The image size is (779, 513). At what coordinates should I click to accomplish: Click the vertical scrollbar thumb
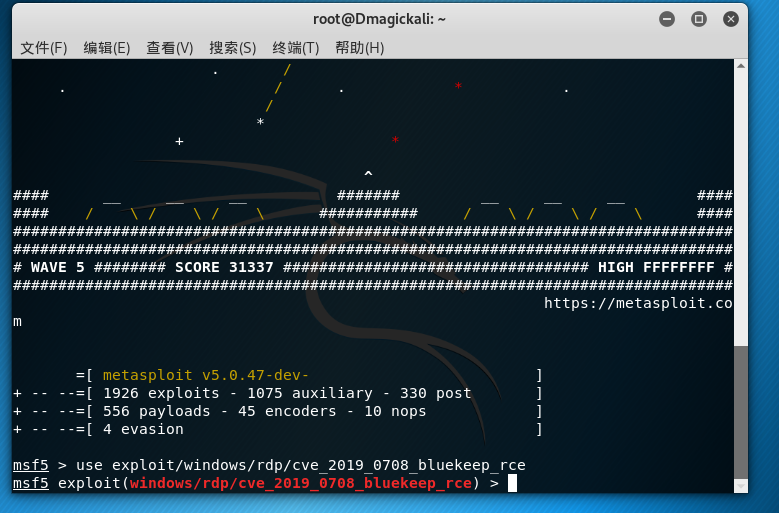click(741, 412)
